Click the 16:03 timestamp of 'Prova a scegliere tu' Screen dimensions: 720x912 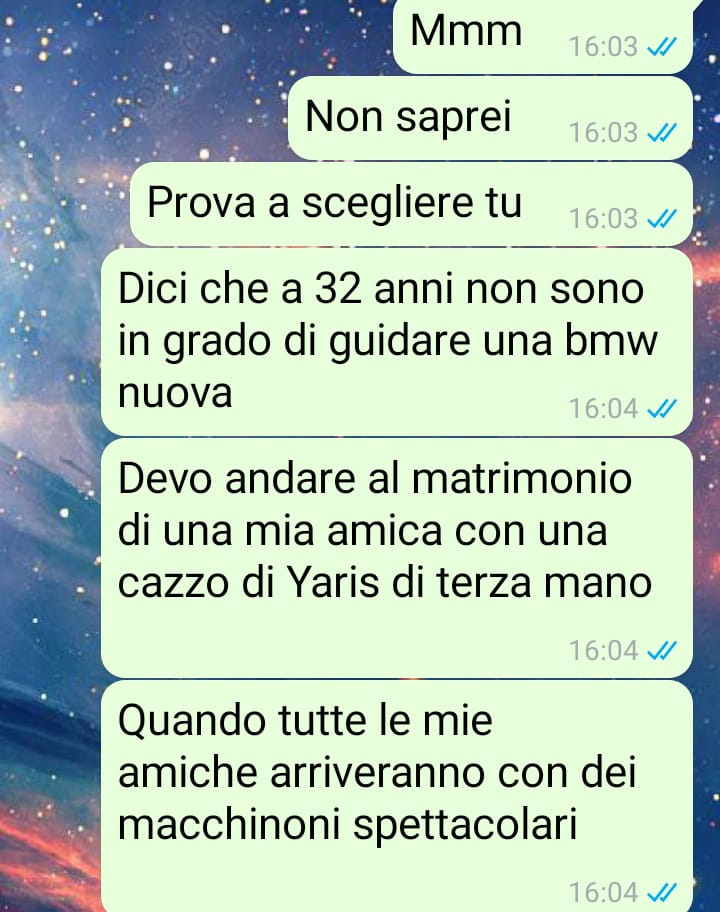603,219
